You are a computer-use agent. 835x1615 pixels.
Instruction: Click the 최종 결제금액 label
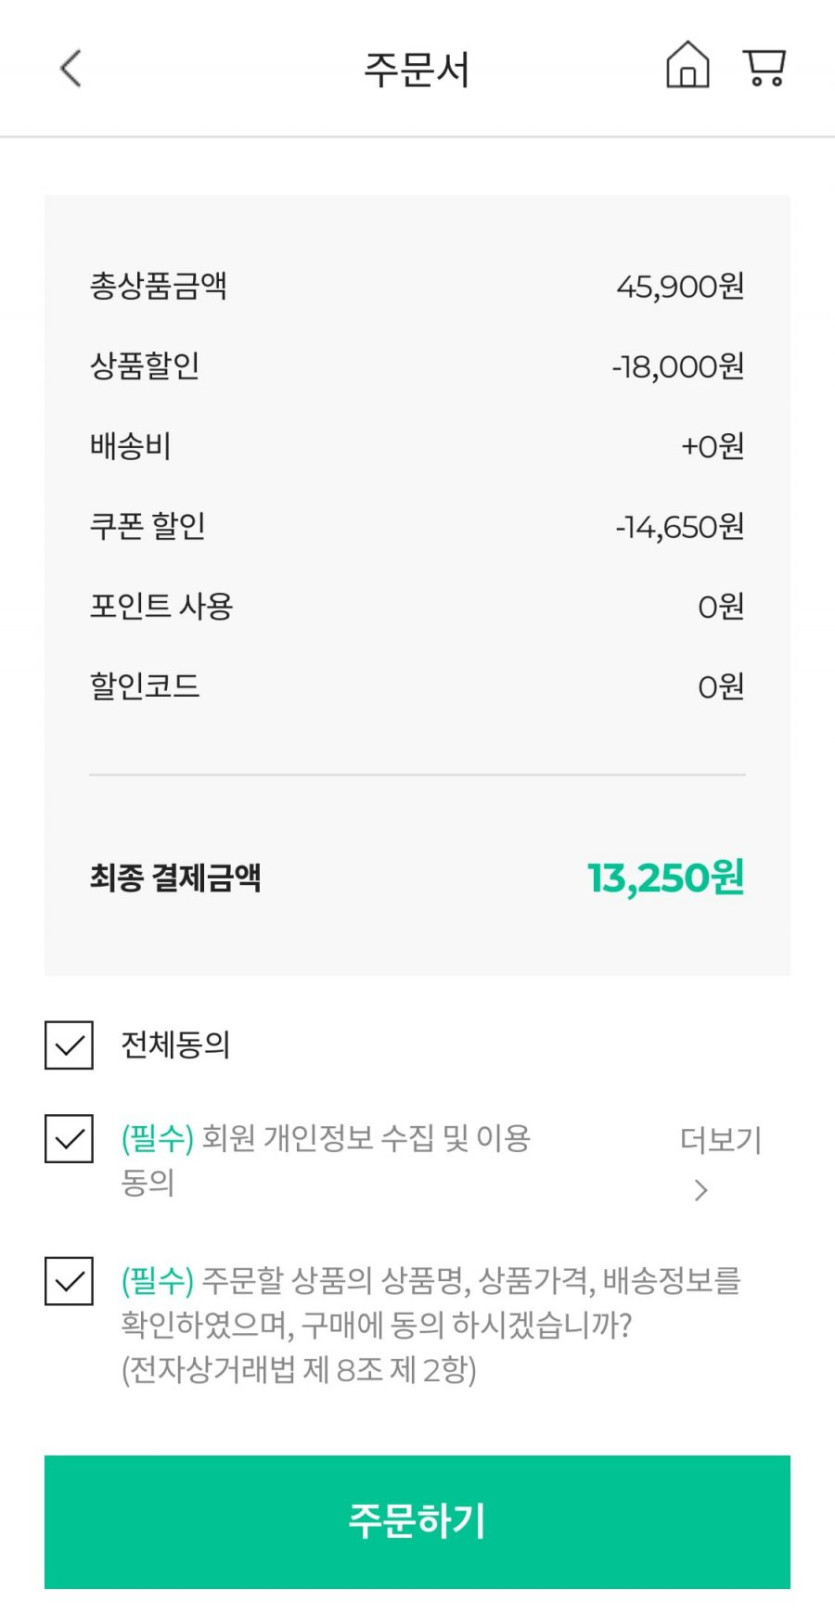tap(175, 878)
